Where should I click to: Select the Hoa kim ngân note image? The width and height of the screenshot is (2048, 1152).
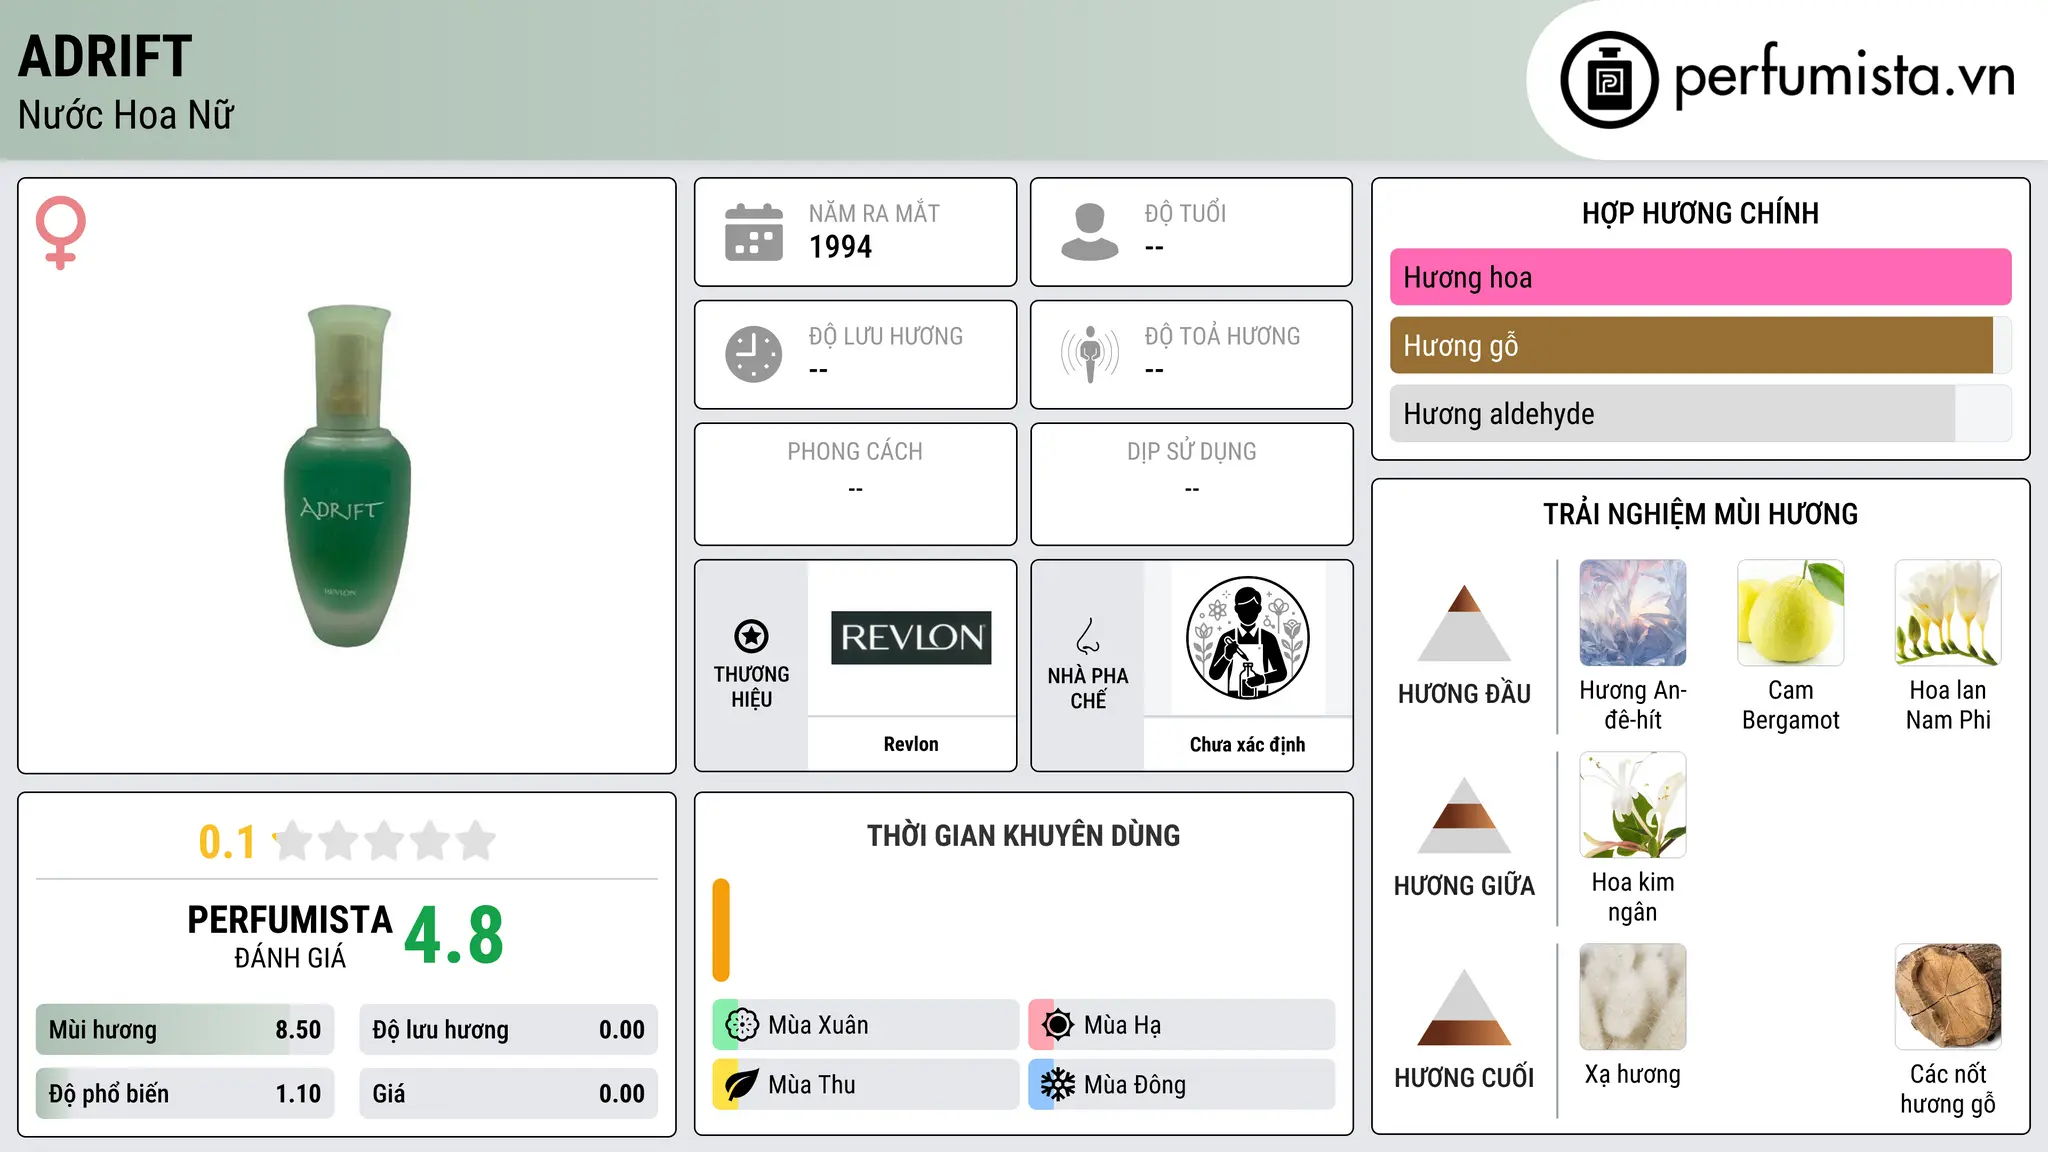click(1633, 805)
